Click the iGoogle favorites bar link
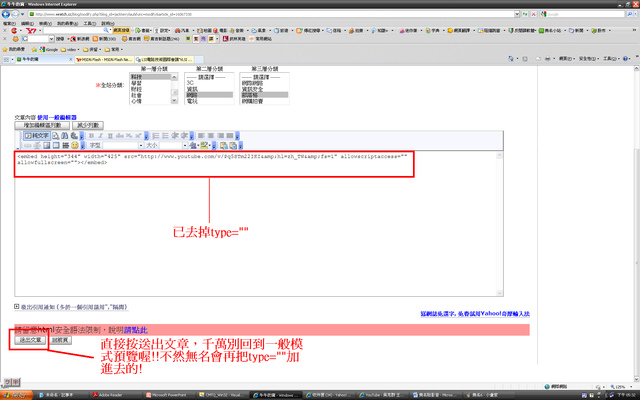This screenshot has height=400, width=640. click(x=49, y=49)
